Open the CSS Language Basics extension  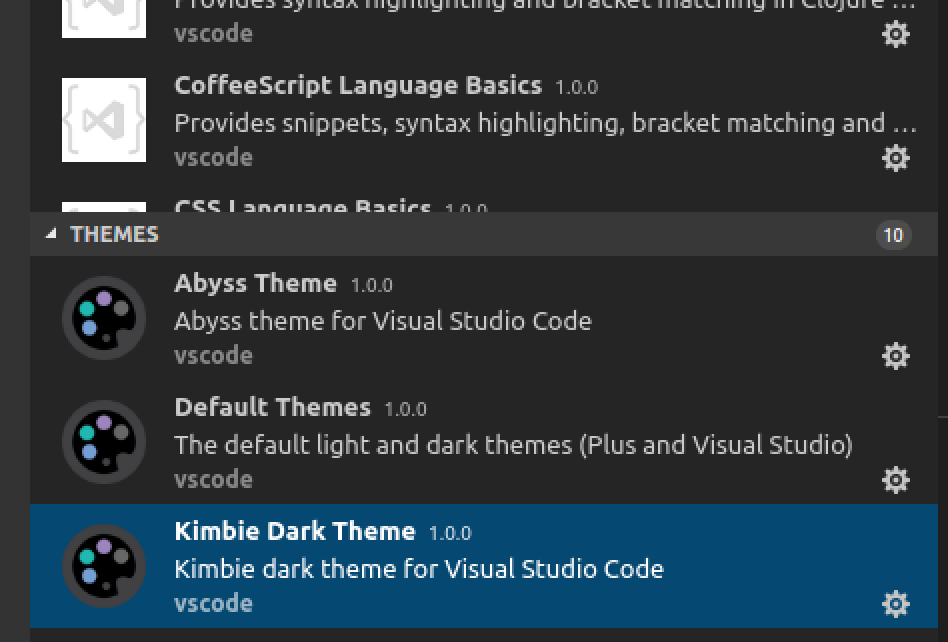point(302,207)
